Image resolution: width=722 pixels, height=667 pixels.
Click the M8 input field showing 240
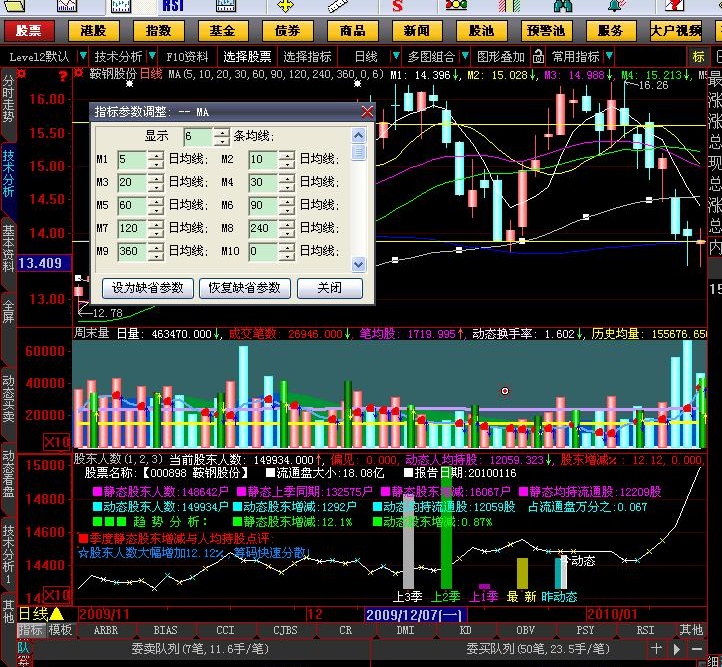click(x=263, y=228)
